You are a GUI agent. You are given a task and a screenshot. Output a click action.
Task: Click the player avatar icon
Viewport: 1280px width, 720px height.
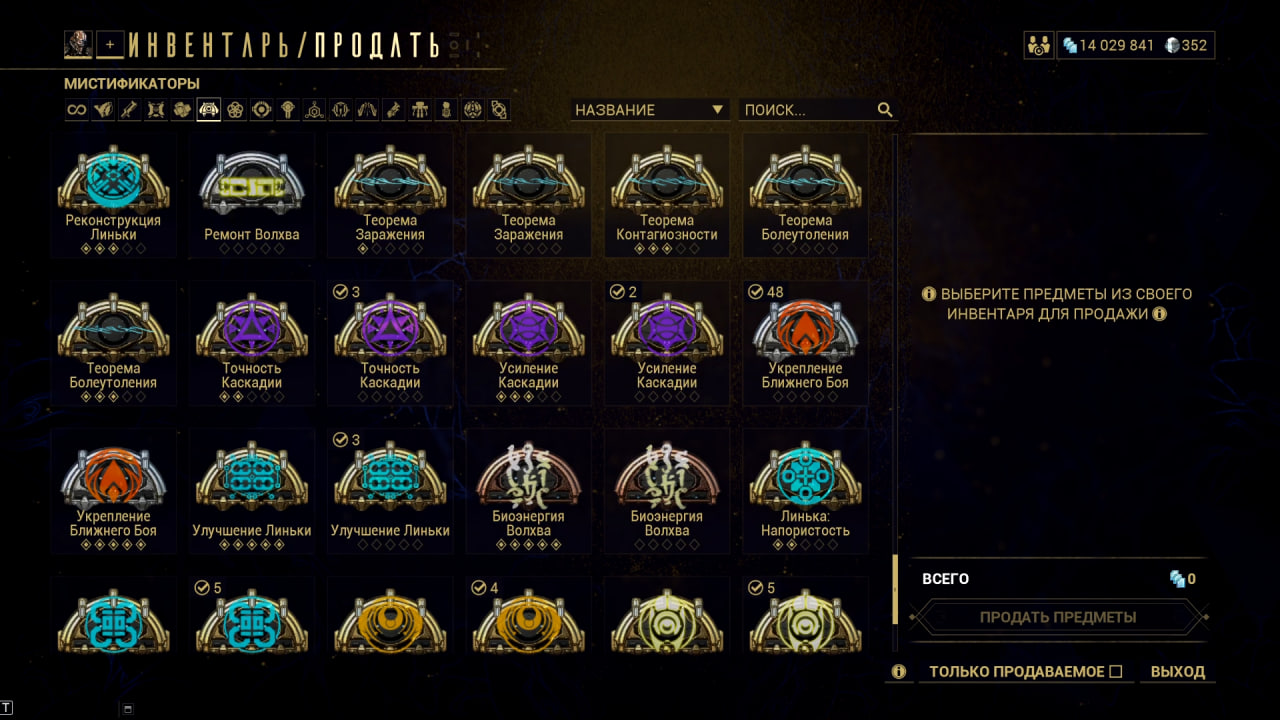(x=78, y=44)
